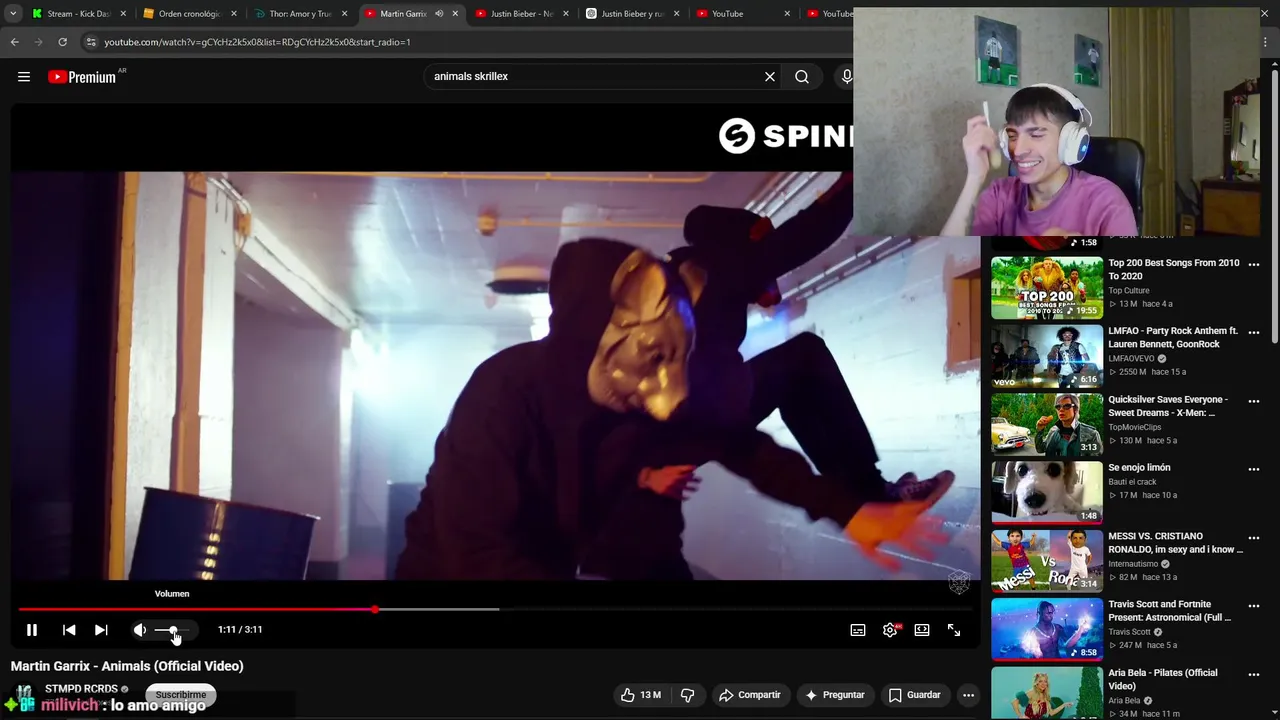The width and height of the screenshot is (1280, 720).
Task: Like the video with 13 M likes
Action: [640, 695]
